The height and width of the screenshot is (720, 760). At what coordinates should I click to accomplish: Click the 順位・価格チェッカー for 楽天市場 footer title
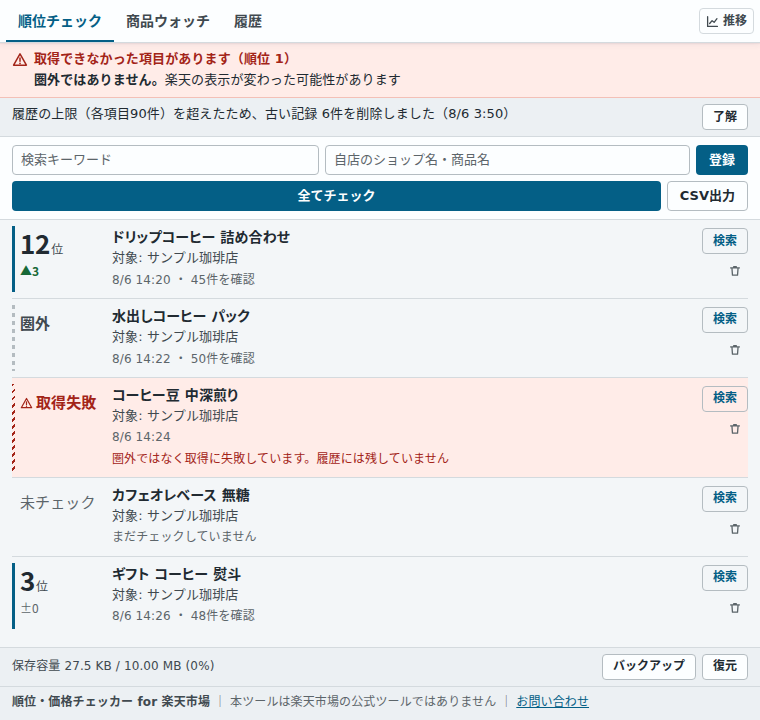coord(111,701)
